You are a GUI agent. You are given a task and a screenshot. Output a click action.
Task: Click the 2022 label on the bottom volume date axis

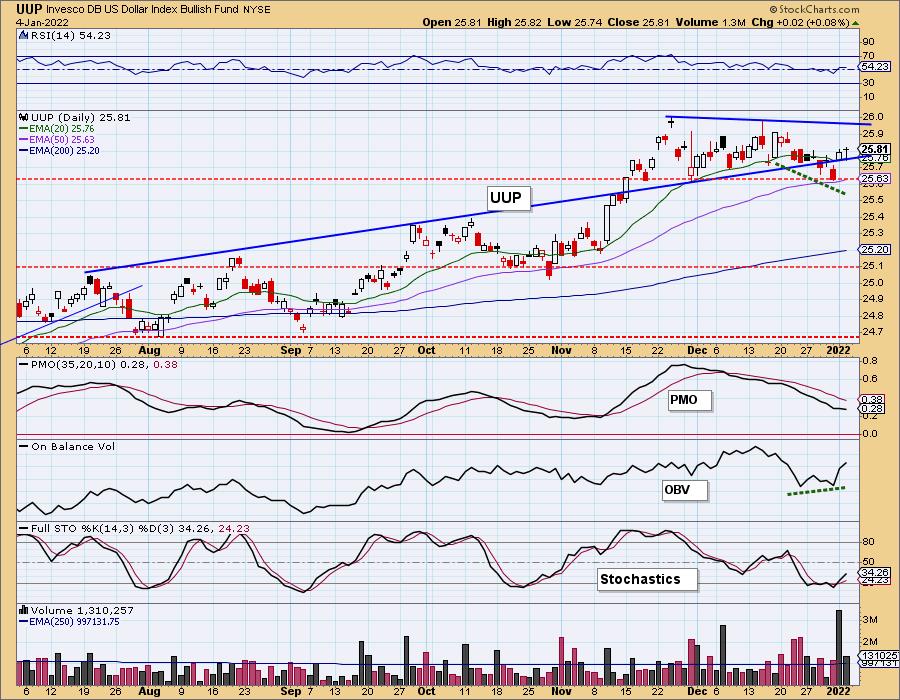[839, 691]
